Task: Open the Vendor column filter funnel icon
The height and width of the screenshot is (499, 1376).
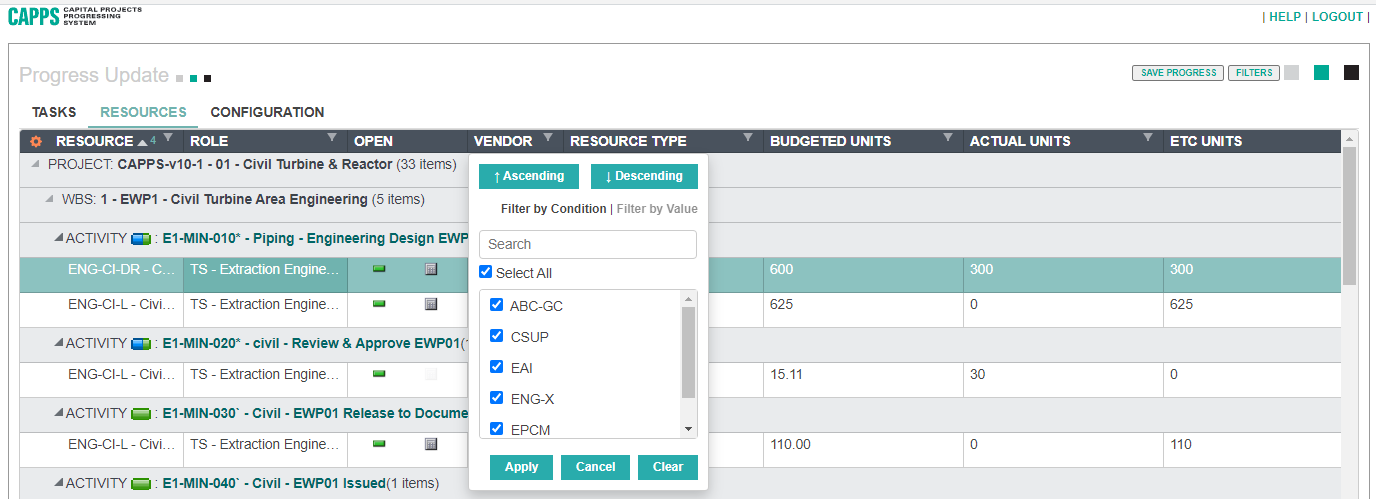Action: point(547,138)
